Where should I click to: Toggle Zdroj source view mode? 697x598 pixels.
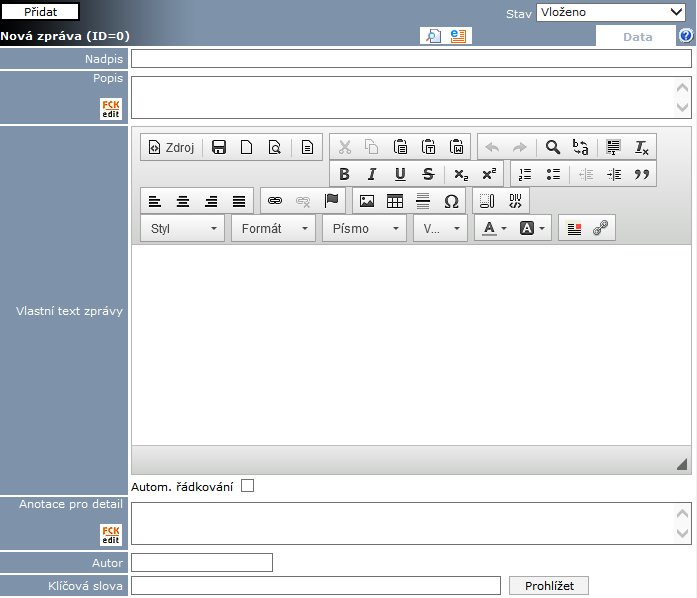(171, 147)
